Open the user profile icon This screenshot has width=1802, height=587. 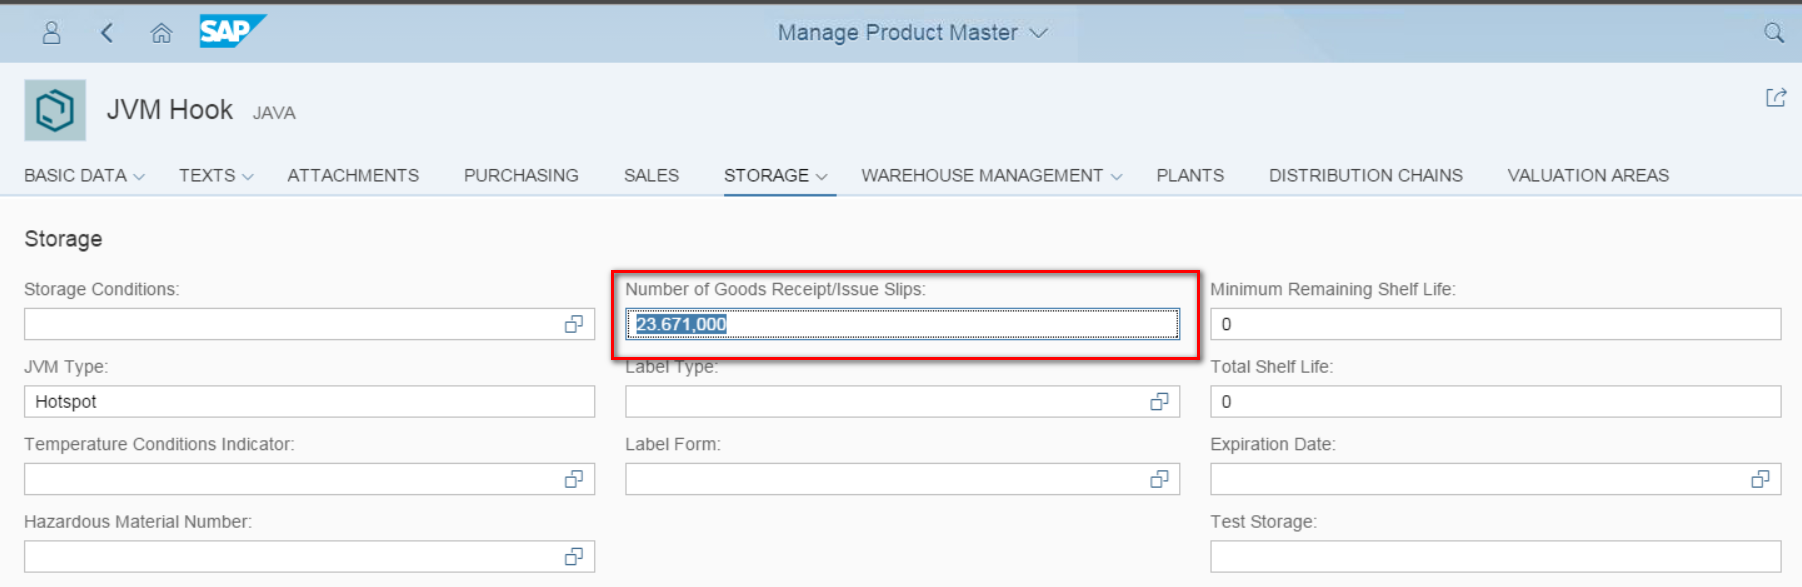[x=51, y=33]
